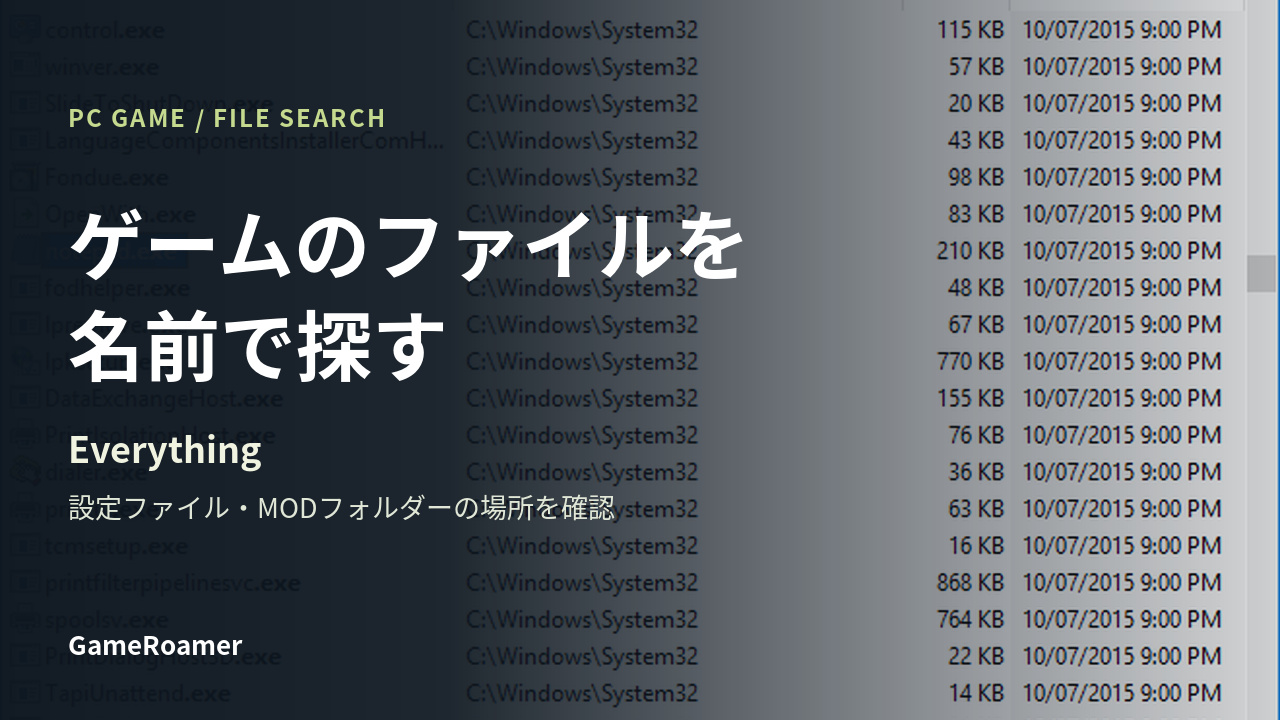1280x720 pixels.
Task: Click the 48 KB size value
Action: 976,288
